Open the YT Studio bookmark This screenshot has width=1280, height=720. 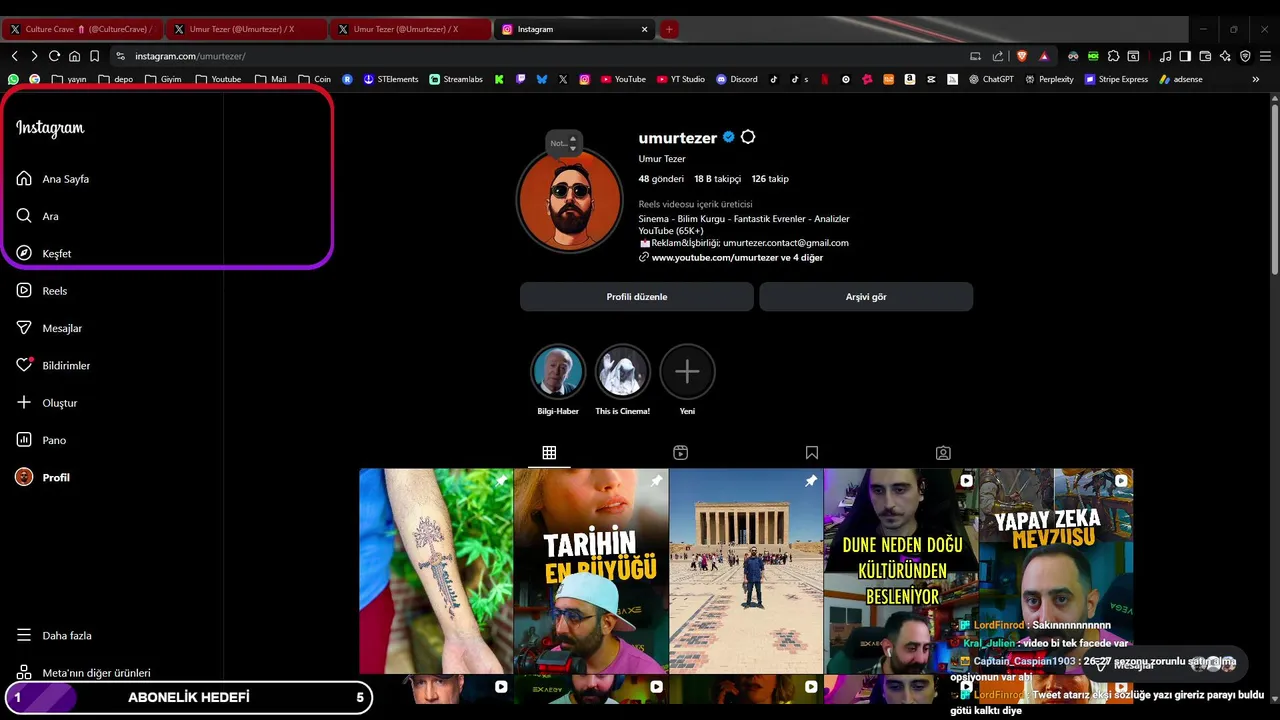(681, 79)
